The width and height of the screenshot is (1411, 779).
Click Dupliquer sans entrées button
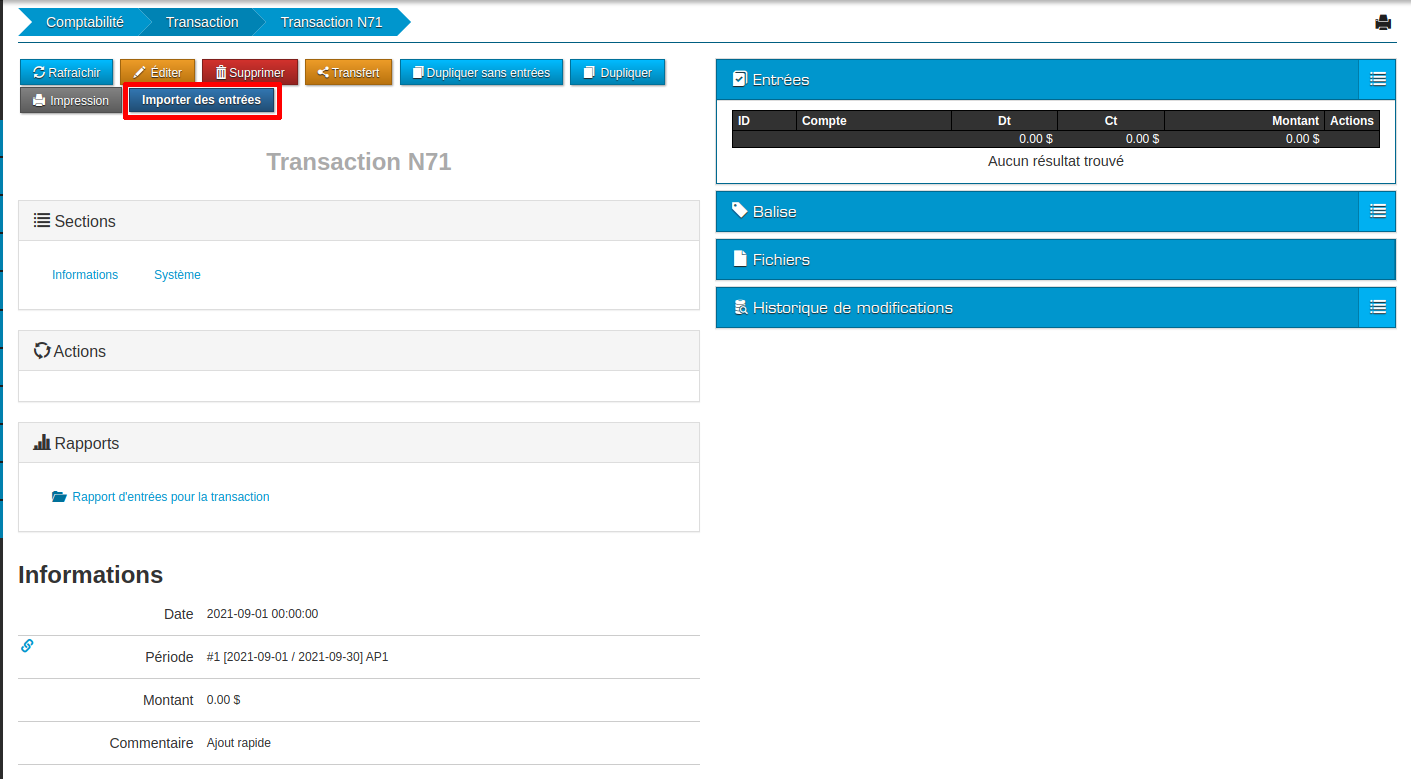point(481,73)
